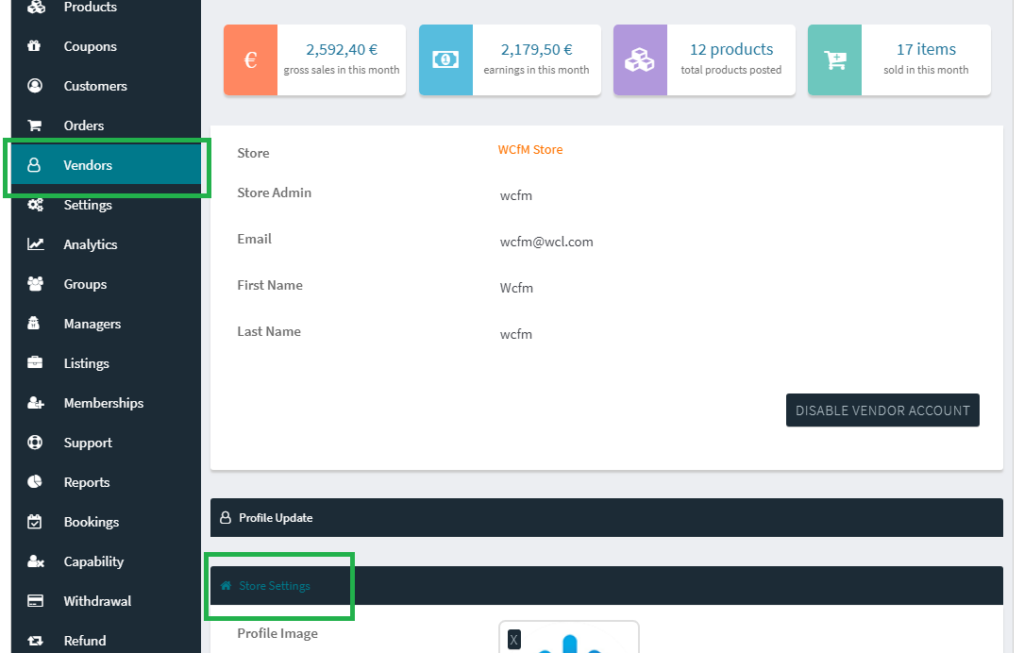1024x653 pixels.
Task: Click the wcfm@wcl.com email value
Action: 547,242
